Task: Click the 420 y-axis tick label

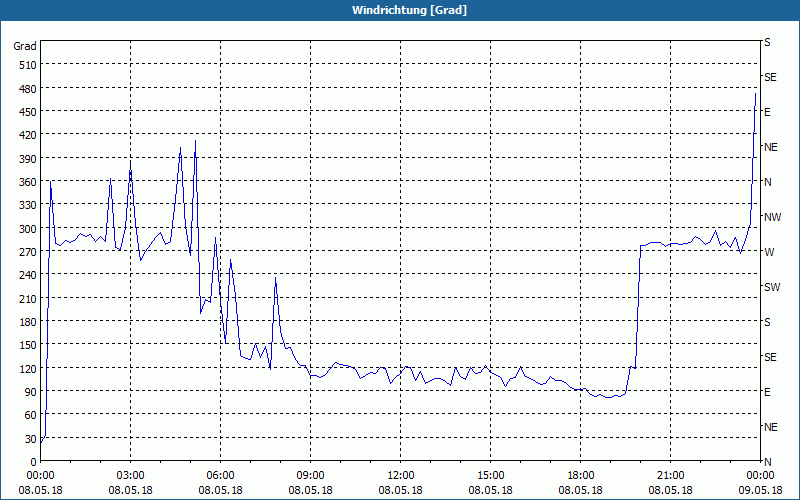Action: click(x=28, y=135)
